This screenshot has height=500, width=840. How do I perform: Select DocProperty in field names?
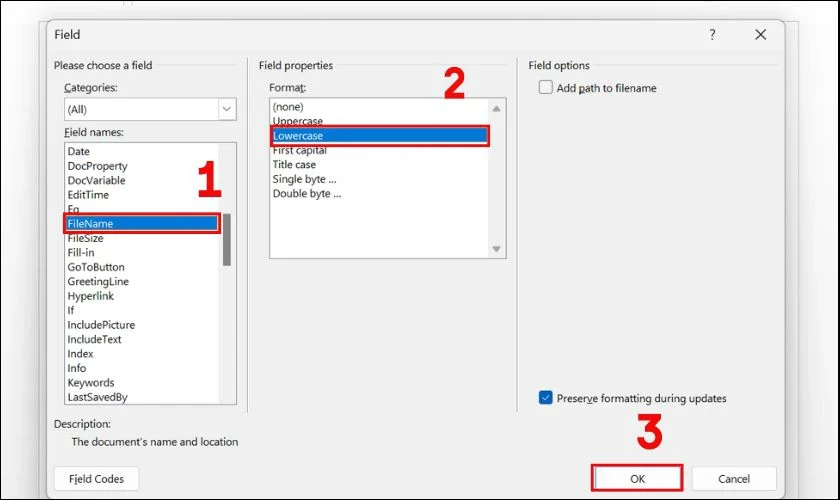tap(141, 166)
